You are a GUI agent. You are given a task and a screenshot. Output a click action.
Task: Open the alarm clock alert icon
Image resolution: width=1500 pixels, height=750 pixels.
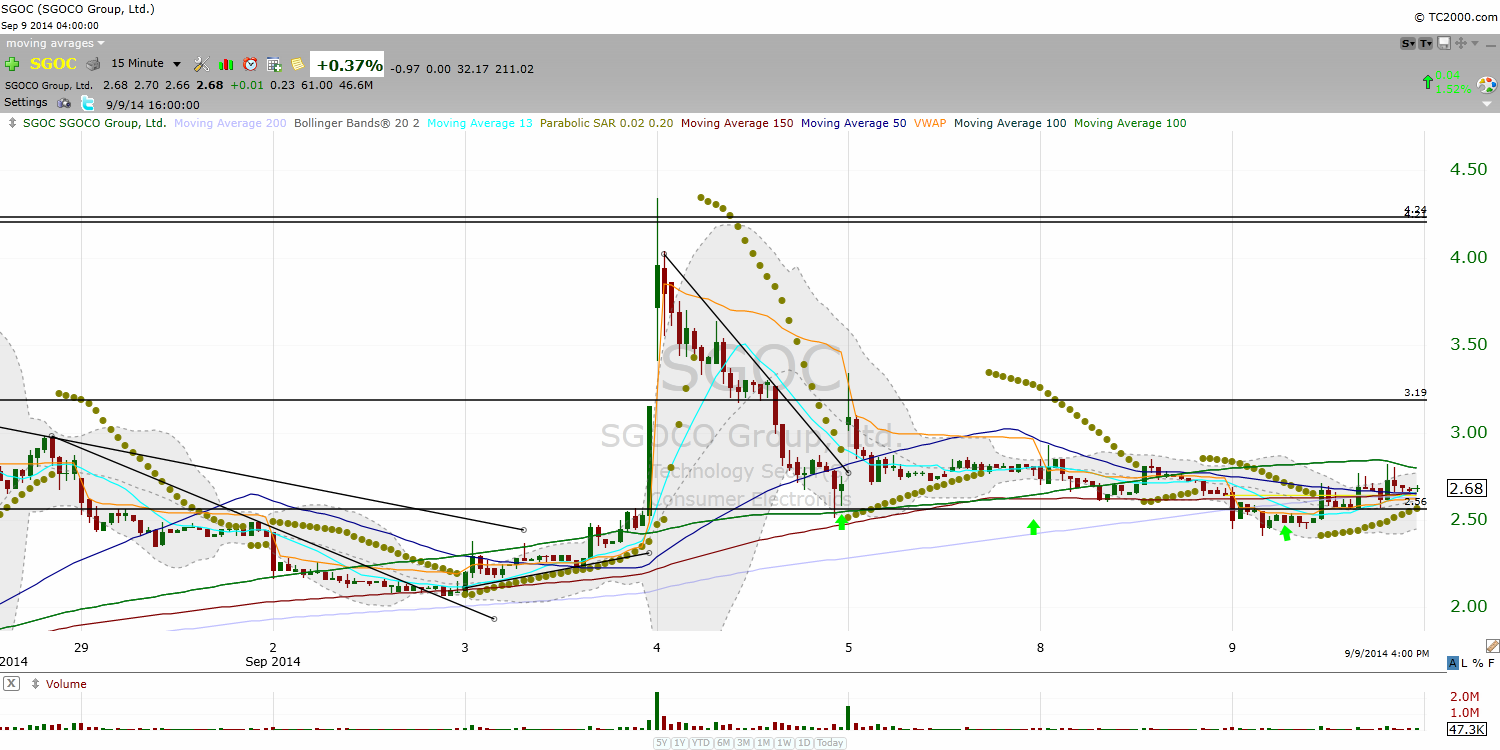coord(250,64)
